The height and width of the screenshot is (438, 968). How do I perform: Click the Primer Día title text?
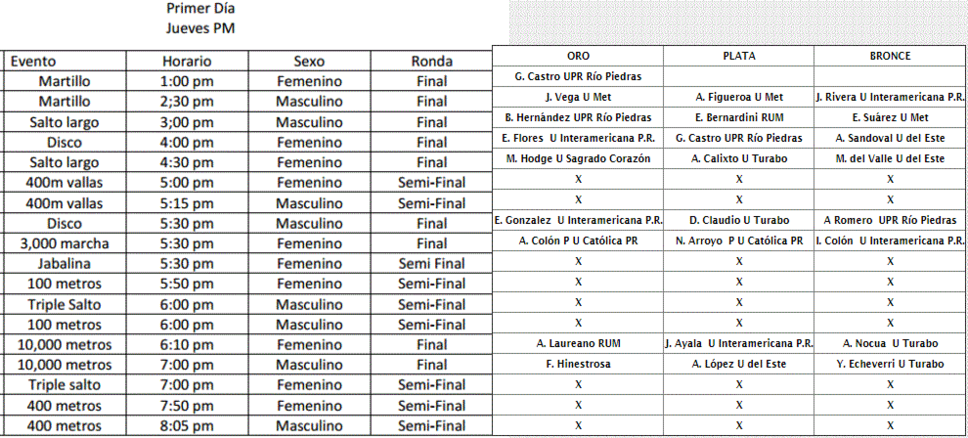click(201, 9)
